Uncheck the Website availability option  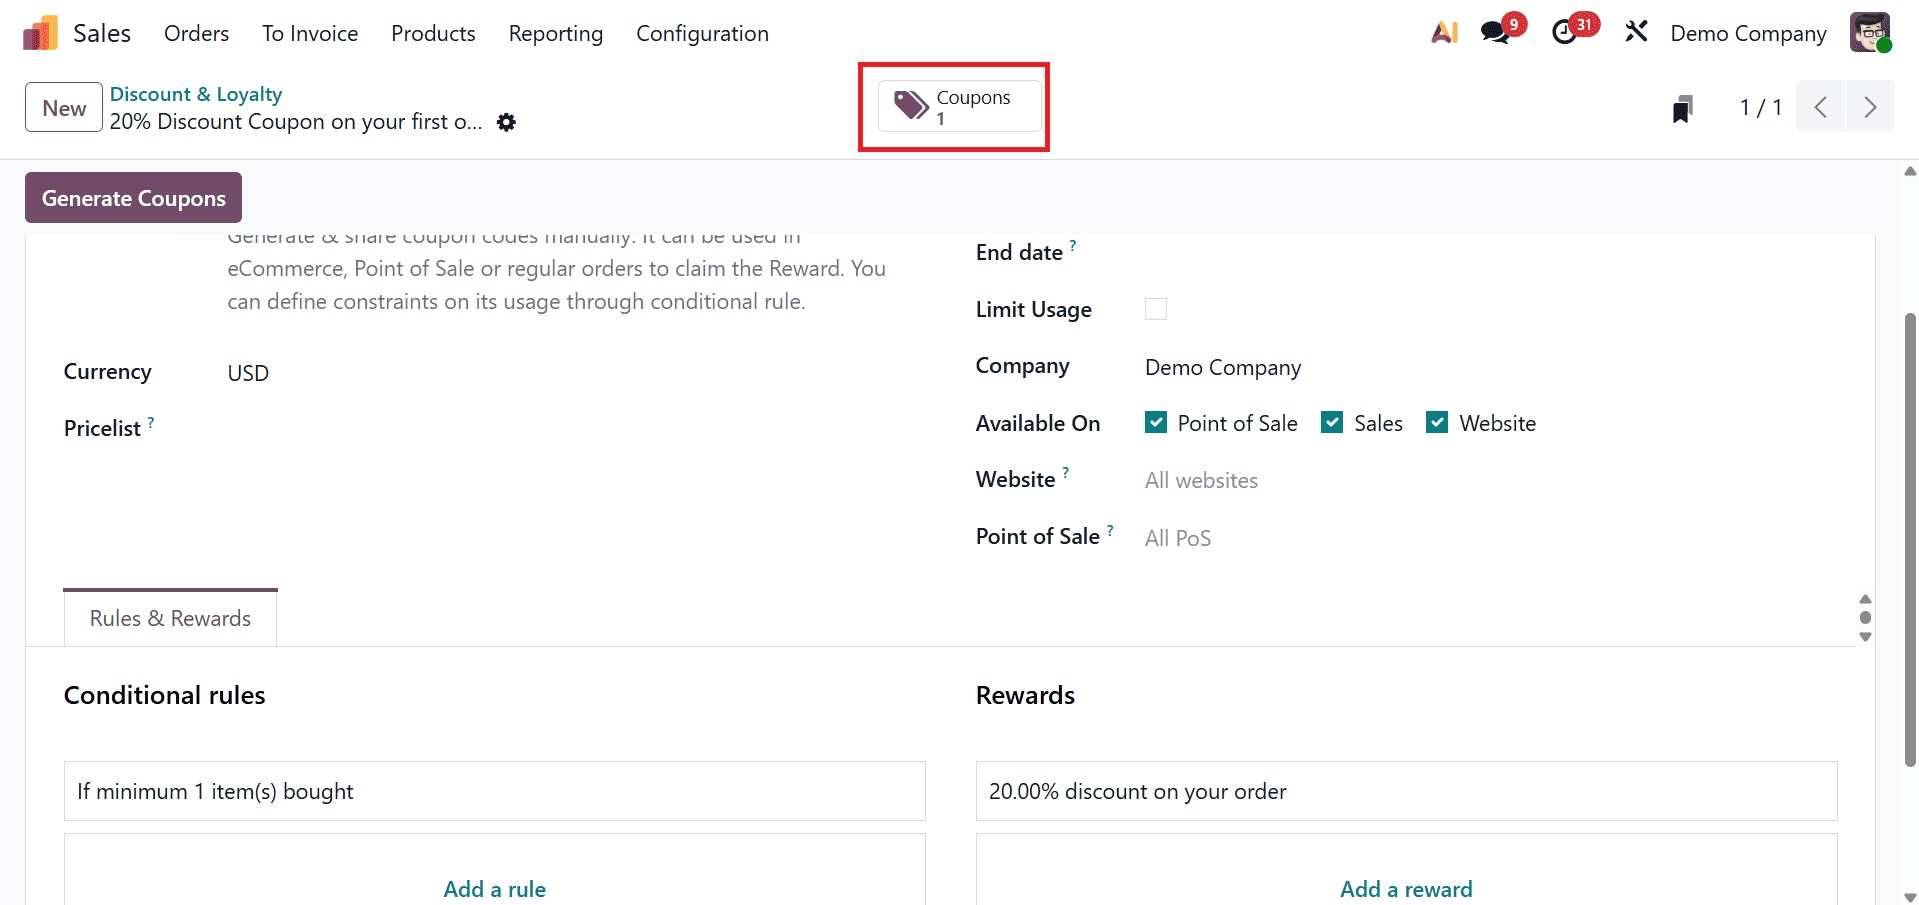point(1438,422)
